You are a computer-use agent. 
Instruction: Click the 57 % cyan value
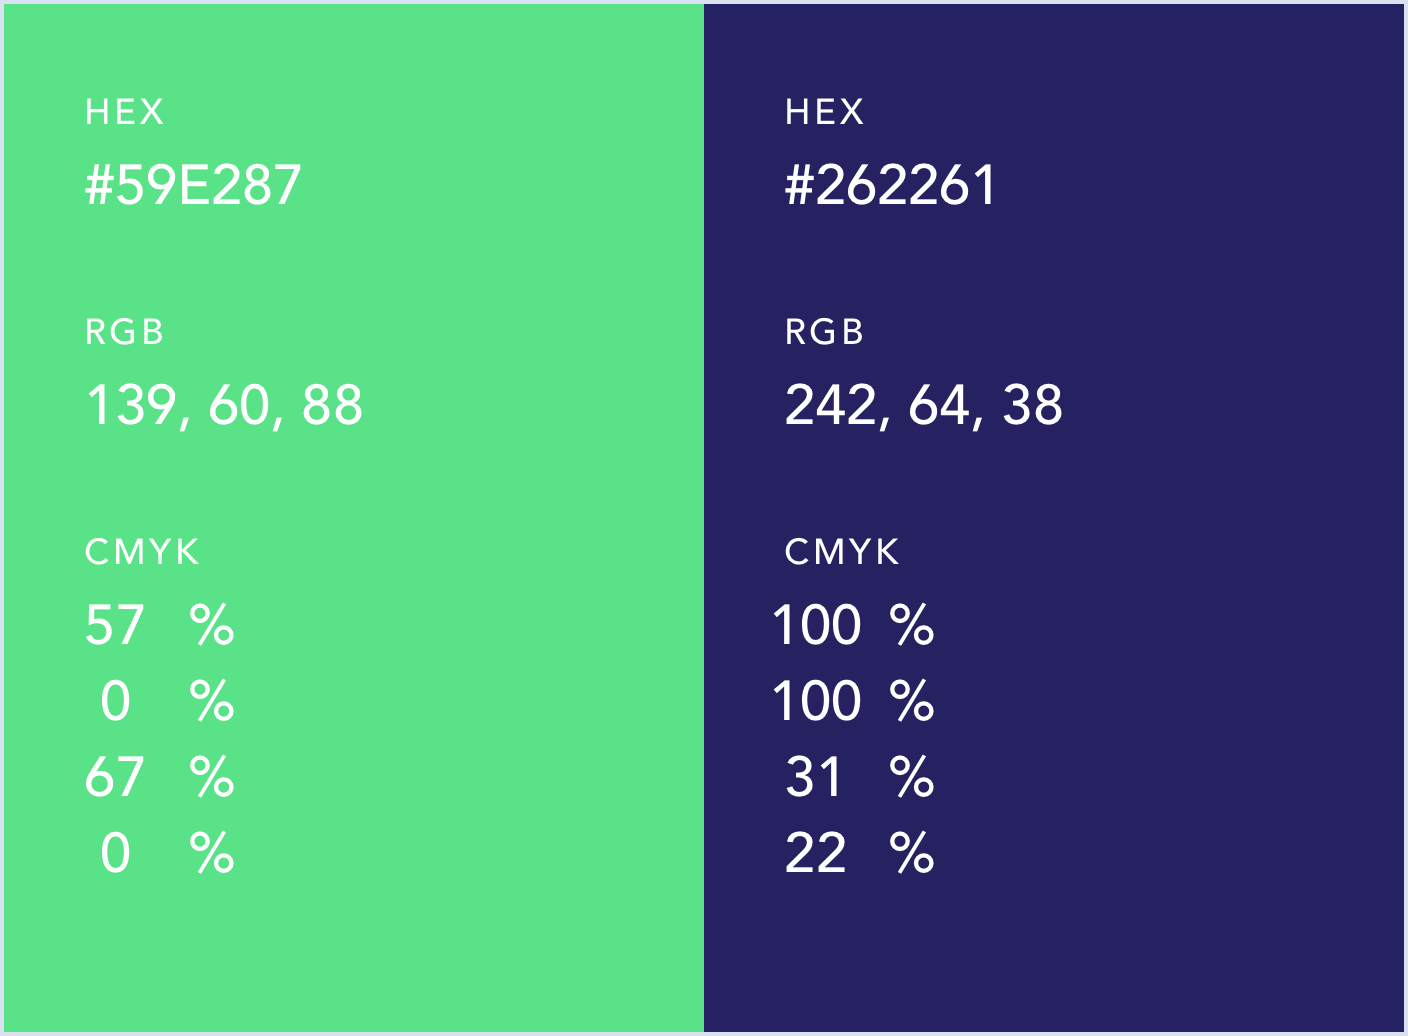pos(159,625)
